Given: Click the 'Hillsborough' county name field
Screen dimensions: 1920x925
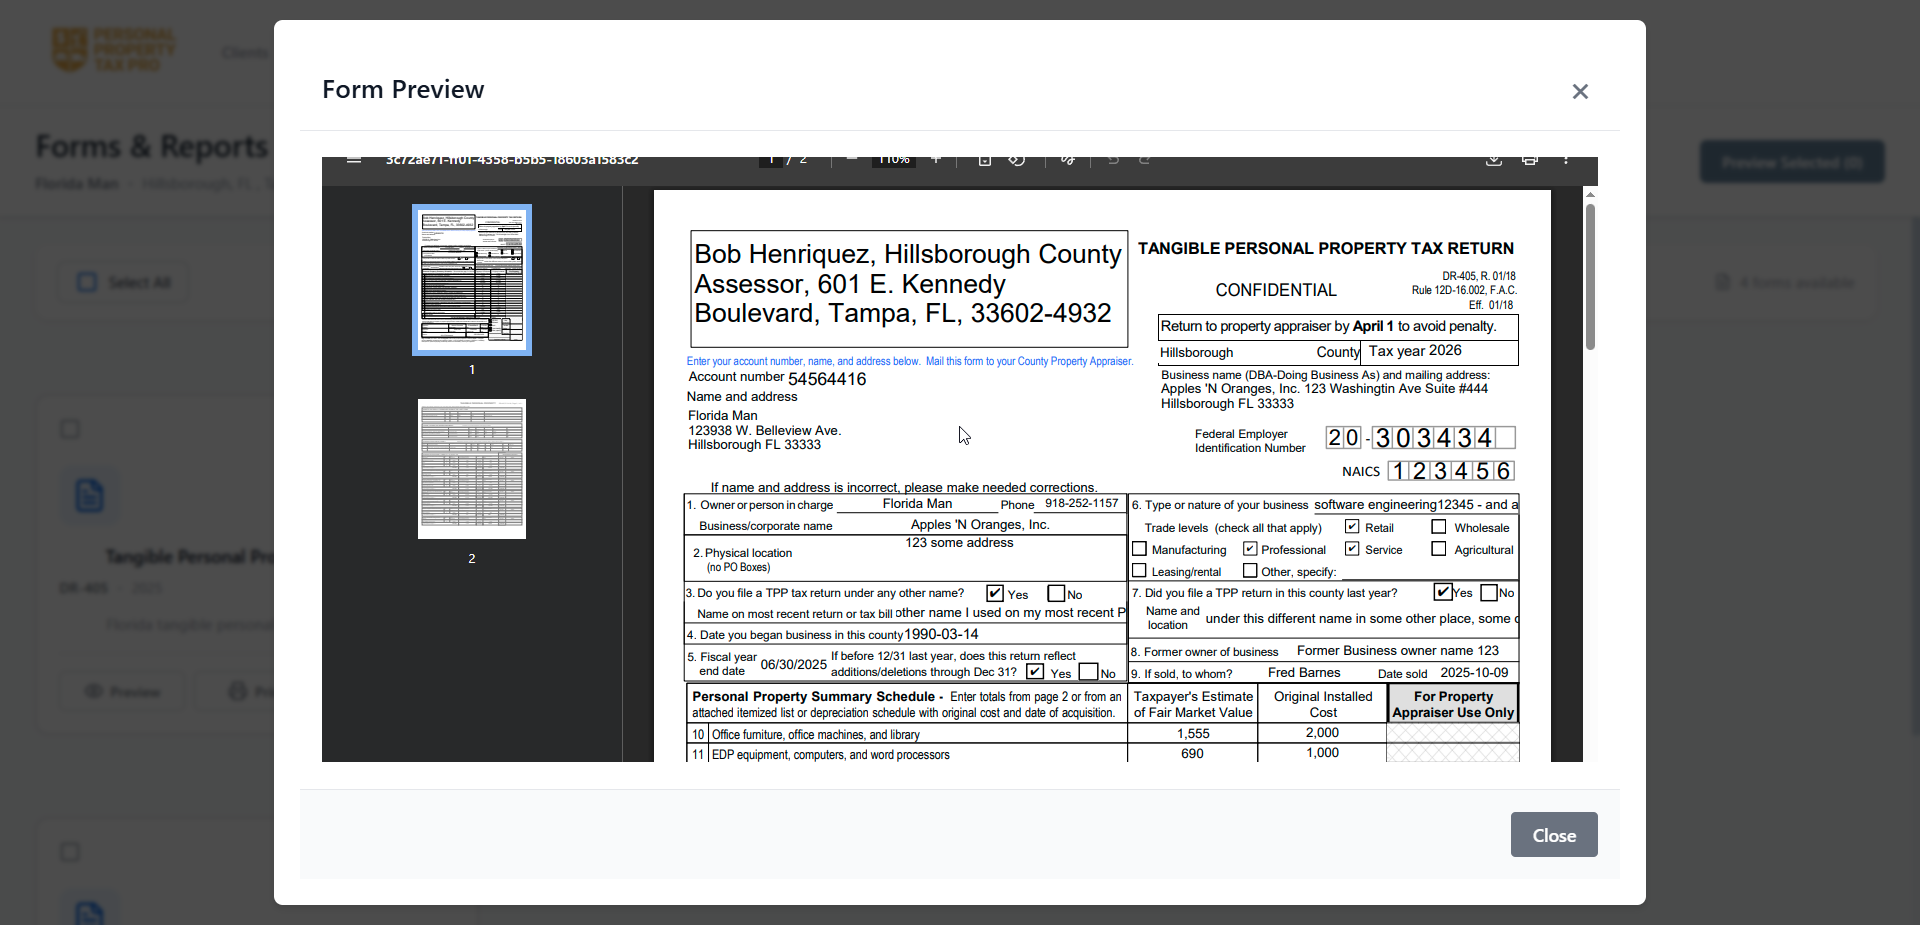Looking at the screenshot, I should click(x=1196, y=352).
